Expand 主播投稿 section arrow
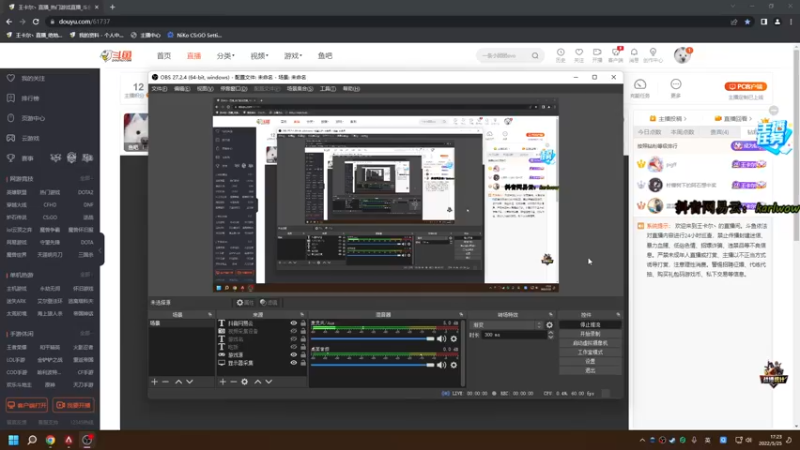 click(685, 119)
